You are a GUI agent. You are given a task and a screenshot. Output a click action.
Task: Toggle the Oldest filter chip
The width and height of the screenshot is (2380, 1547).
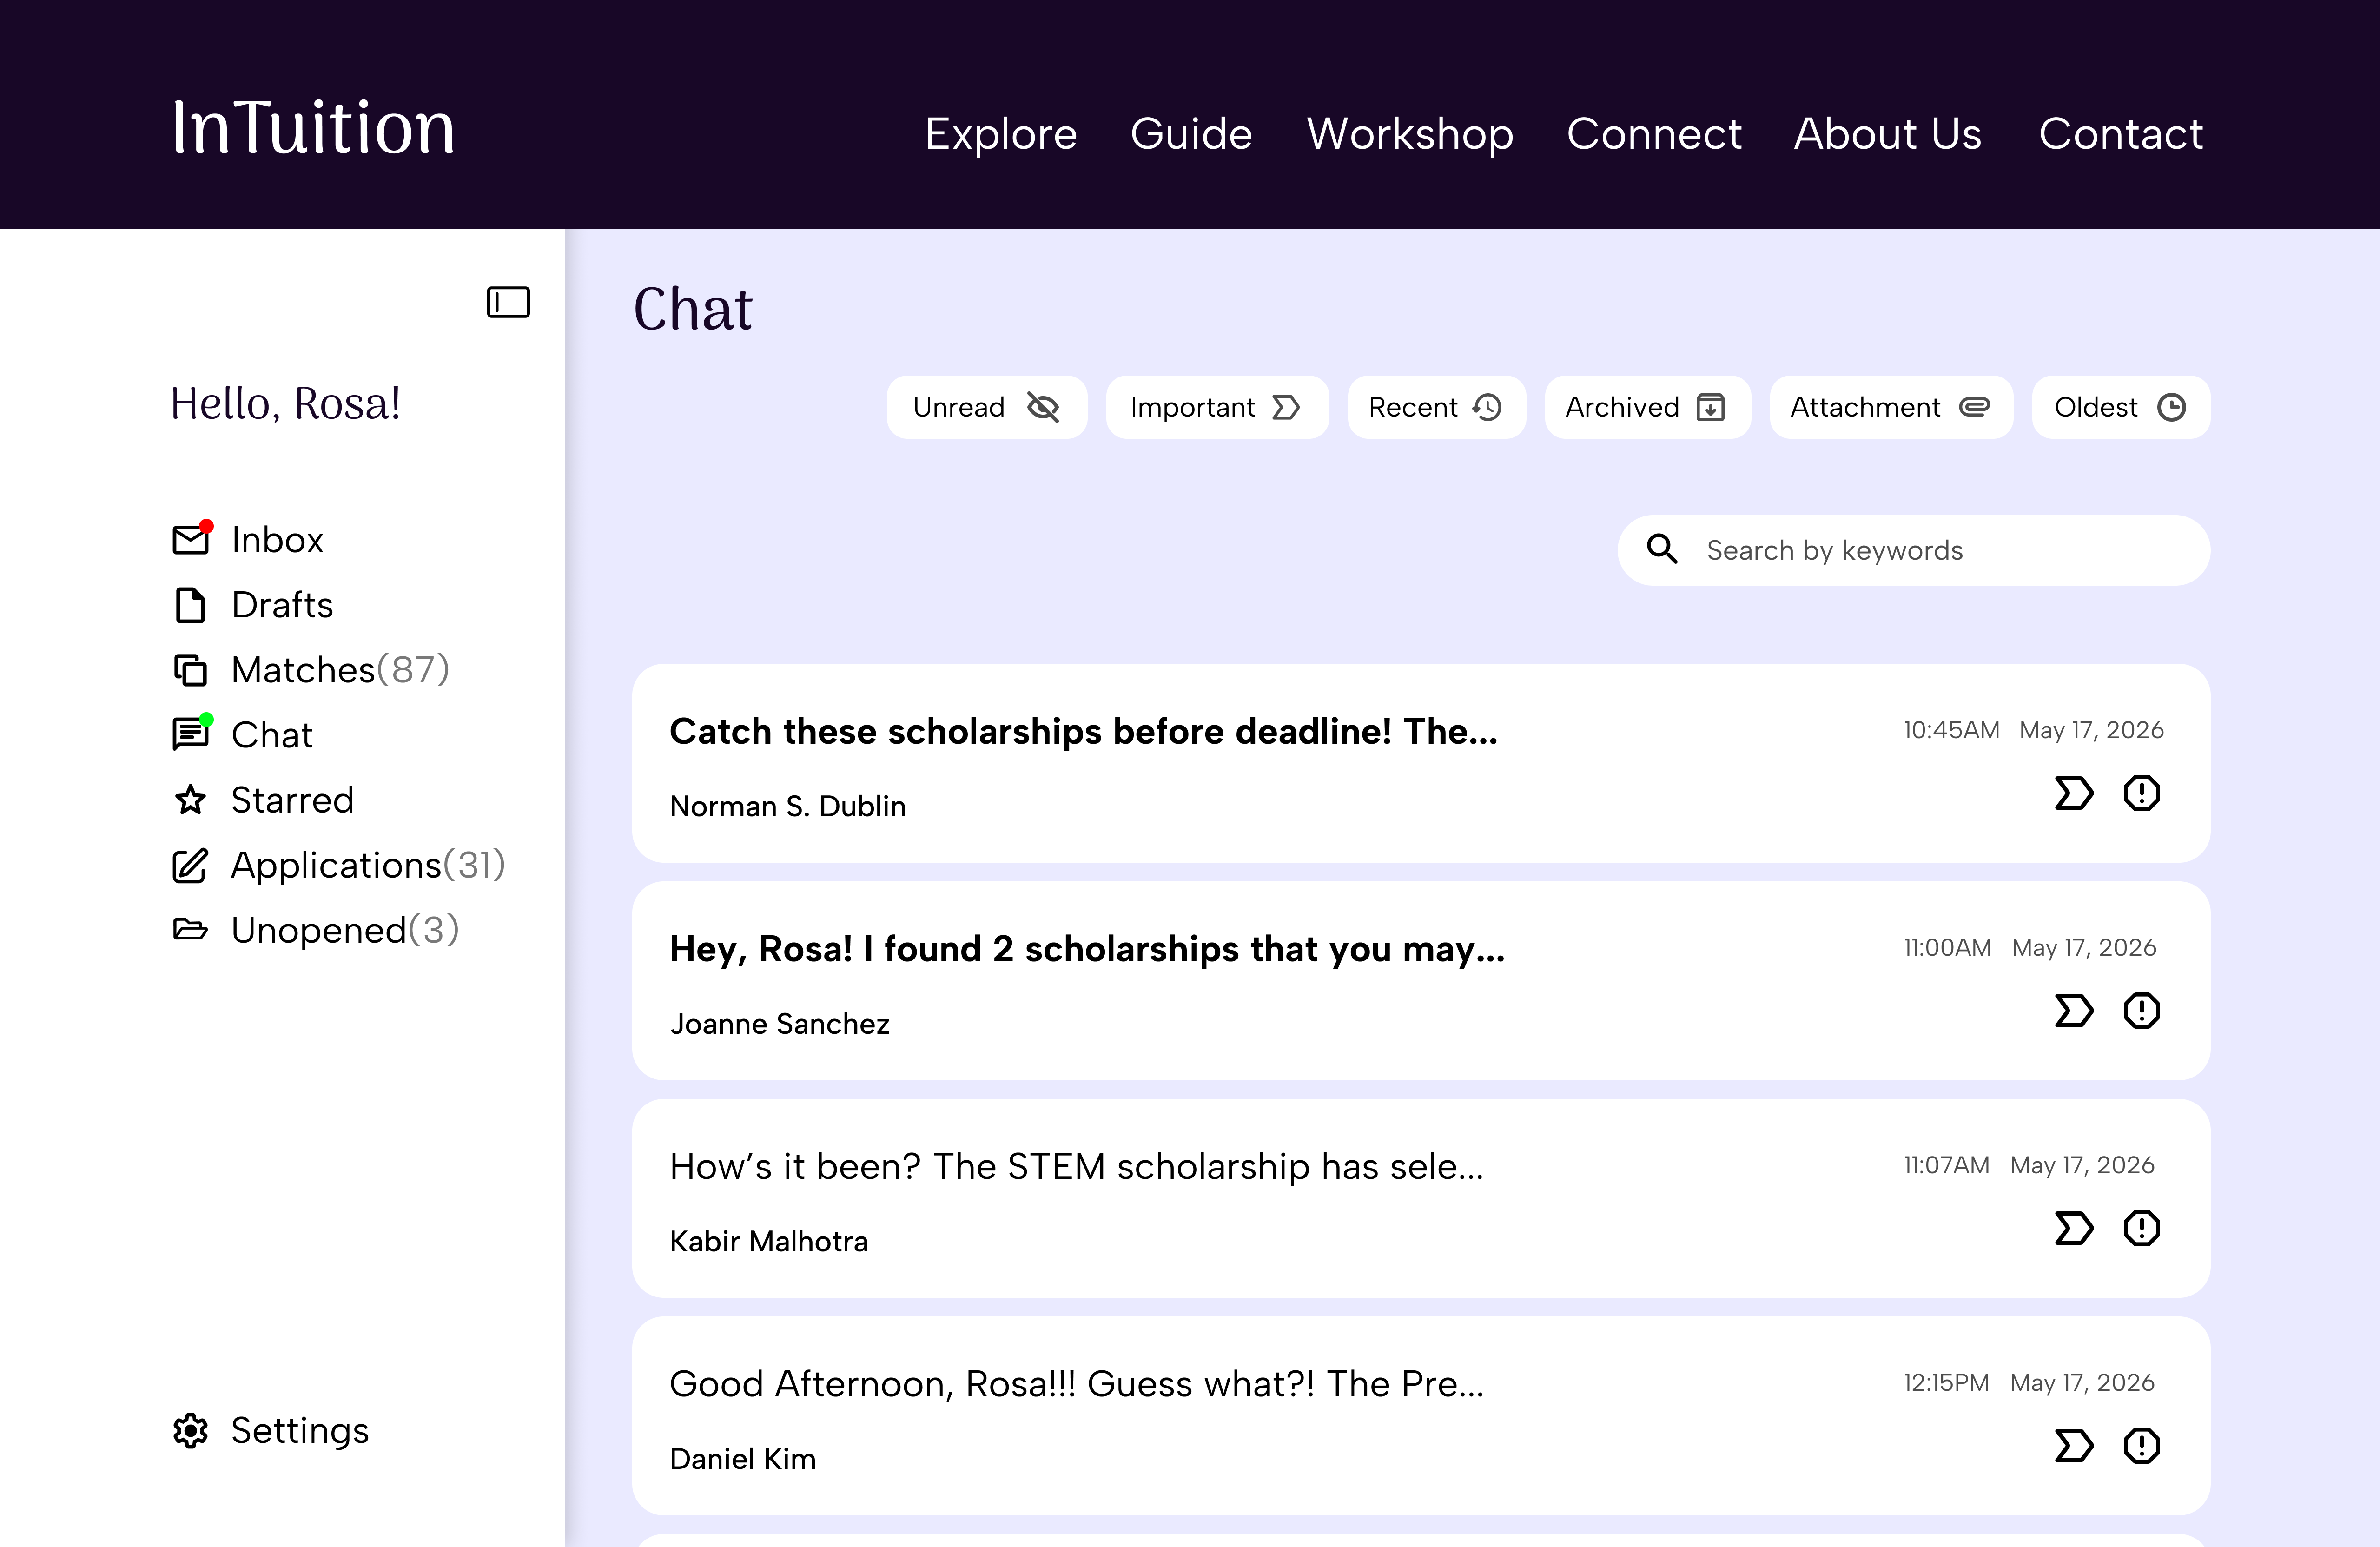coord(2121,407)
